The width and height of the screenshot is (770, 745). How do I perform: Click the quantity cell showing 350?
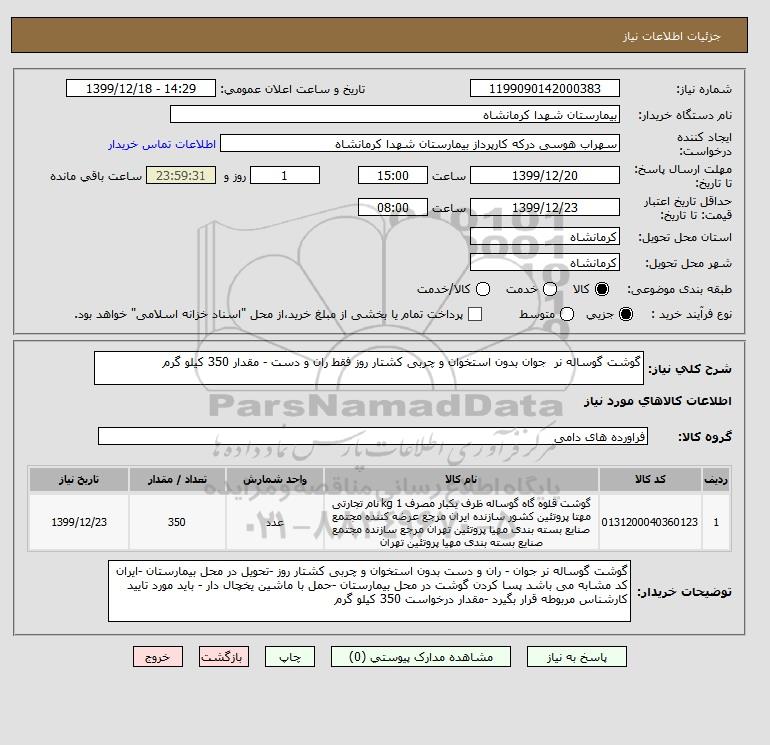(x=177, y=522)
